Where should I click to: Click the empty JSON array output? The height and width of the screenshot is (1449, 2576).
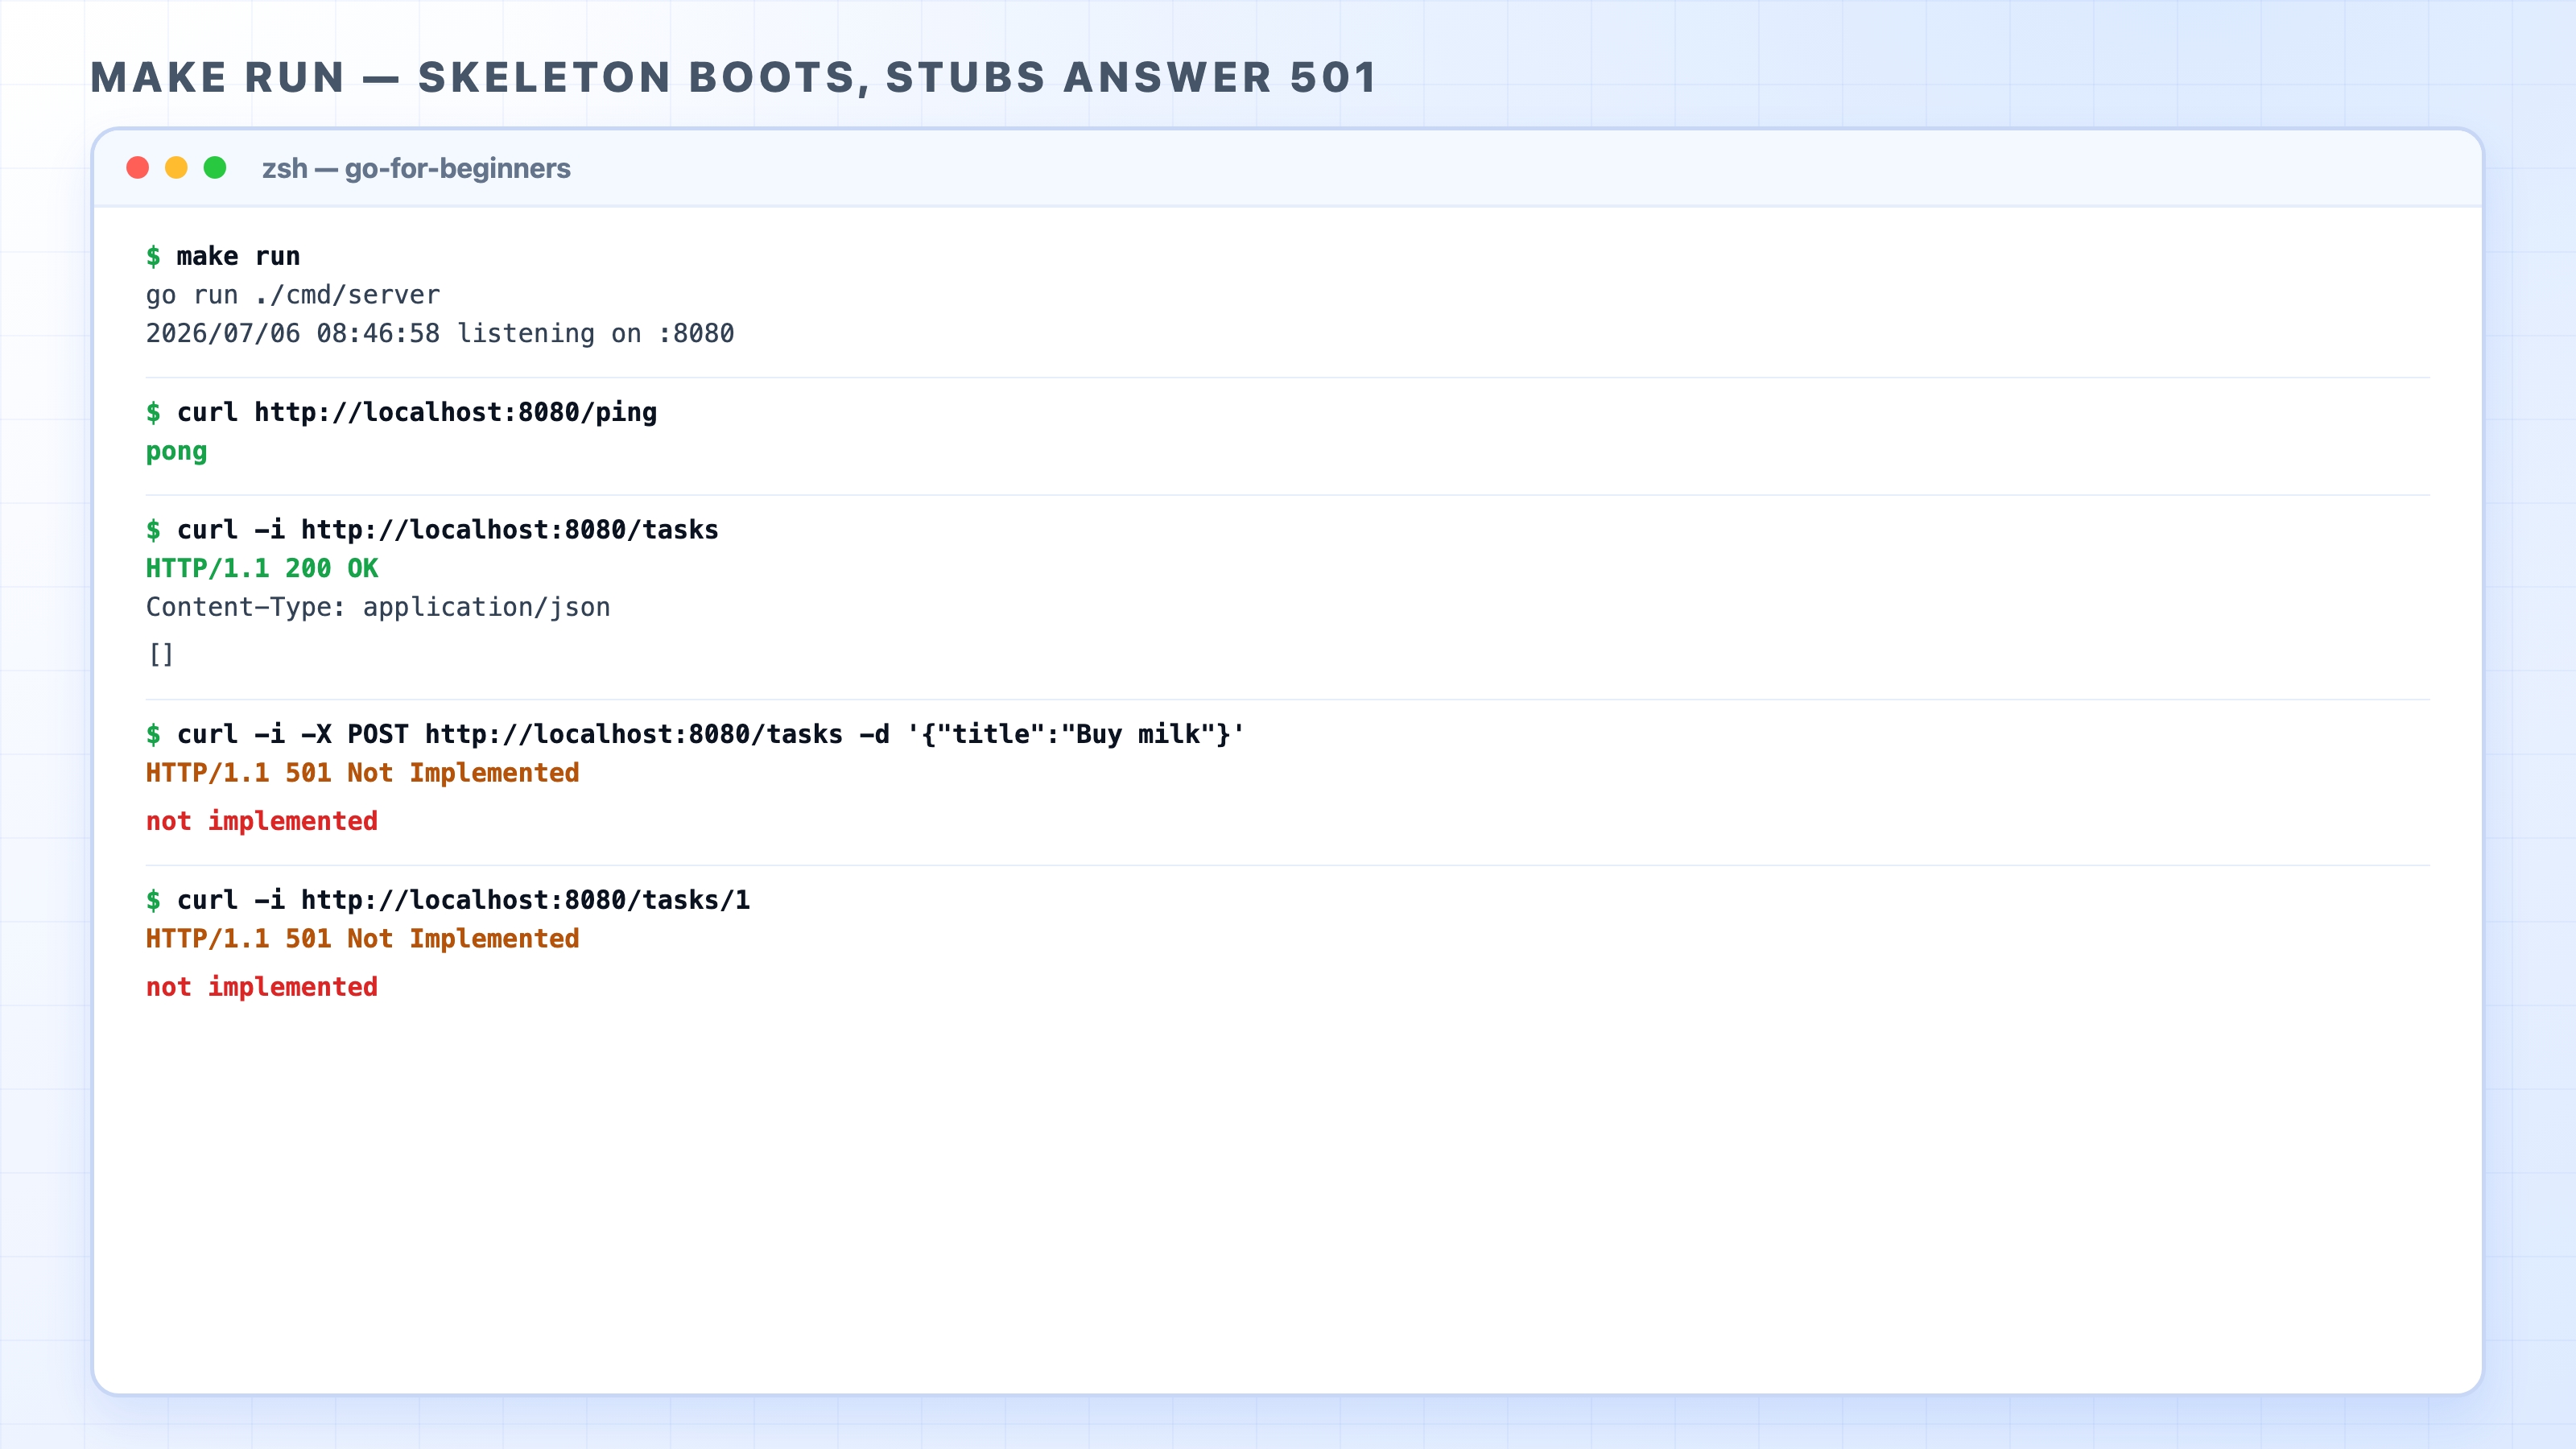click(161, 655)
